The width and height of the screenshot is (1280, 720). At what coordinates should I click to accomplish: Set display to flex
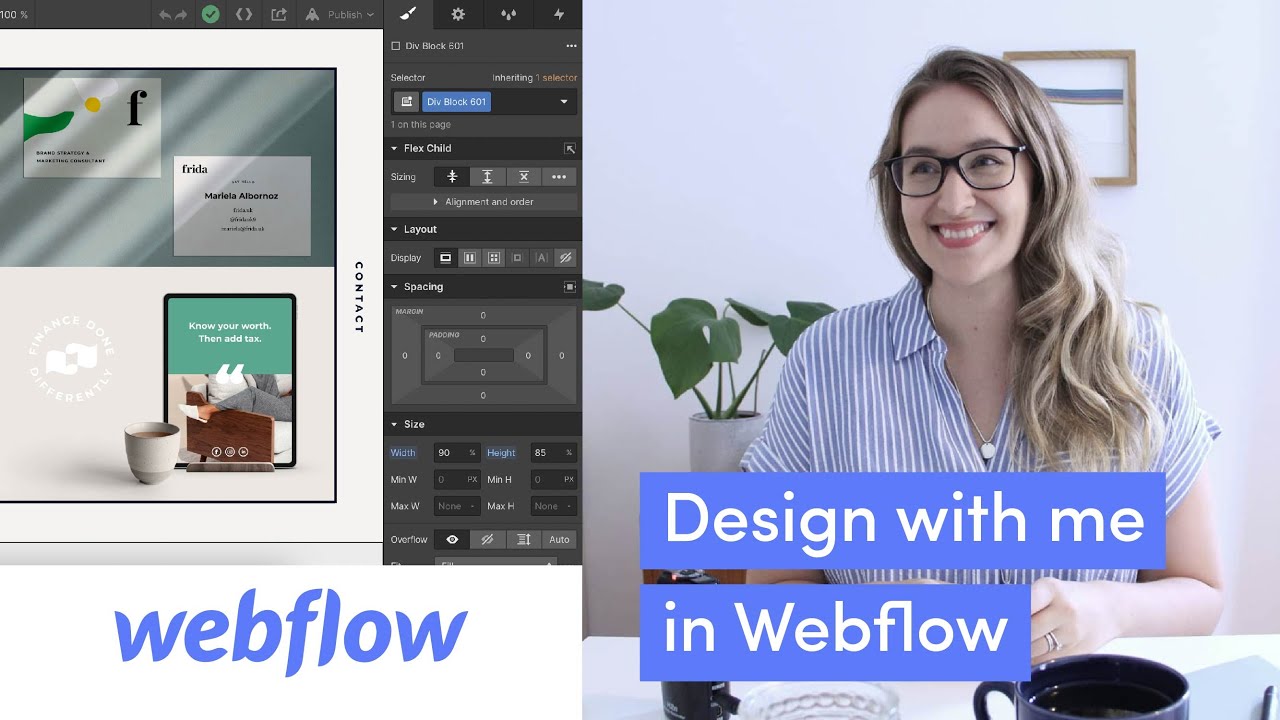[469, 258]
